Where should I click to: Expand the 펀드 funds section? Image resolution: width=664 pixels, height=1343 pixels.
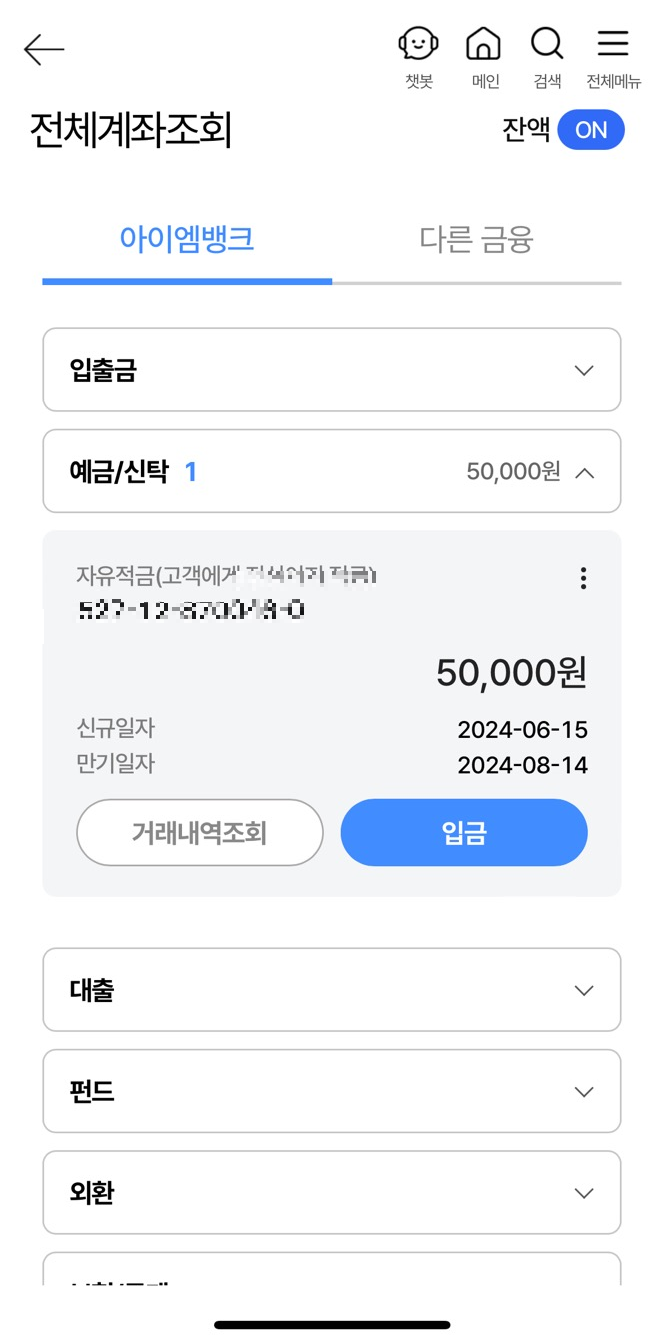[x=331, y=1091]
